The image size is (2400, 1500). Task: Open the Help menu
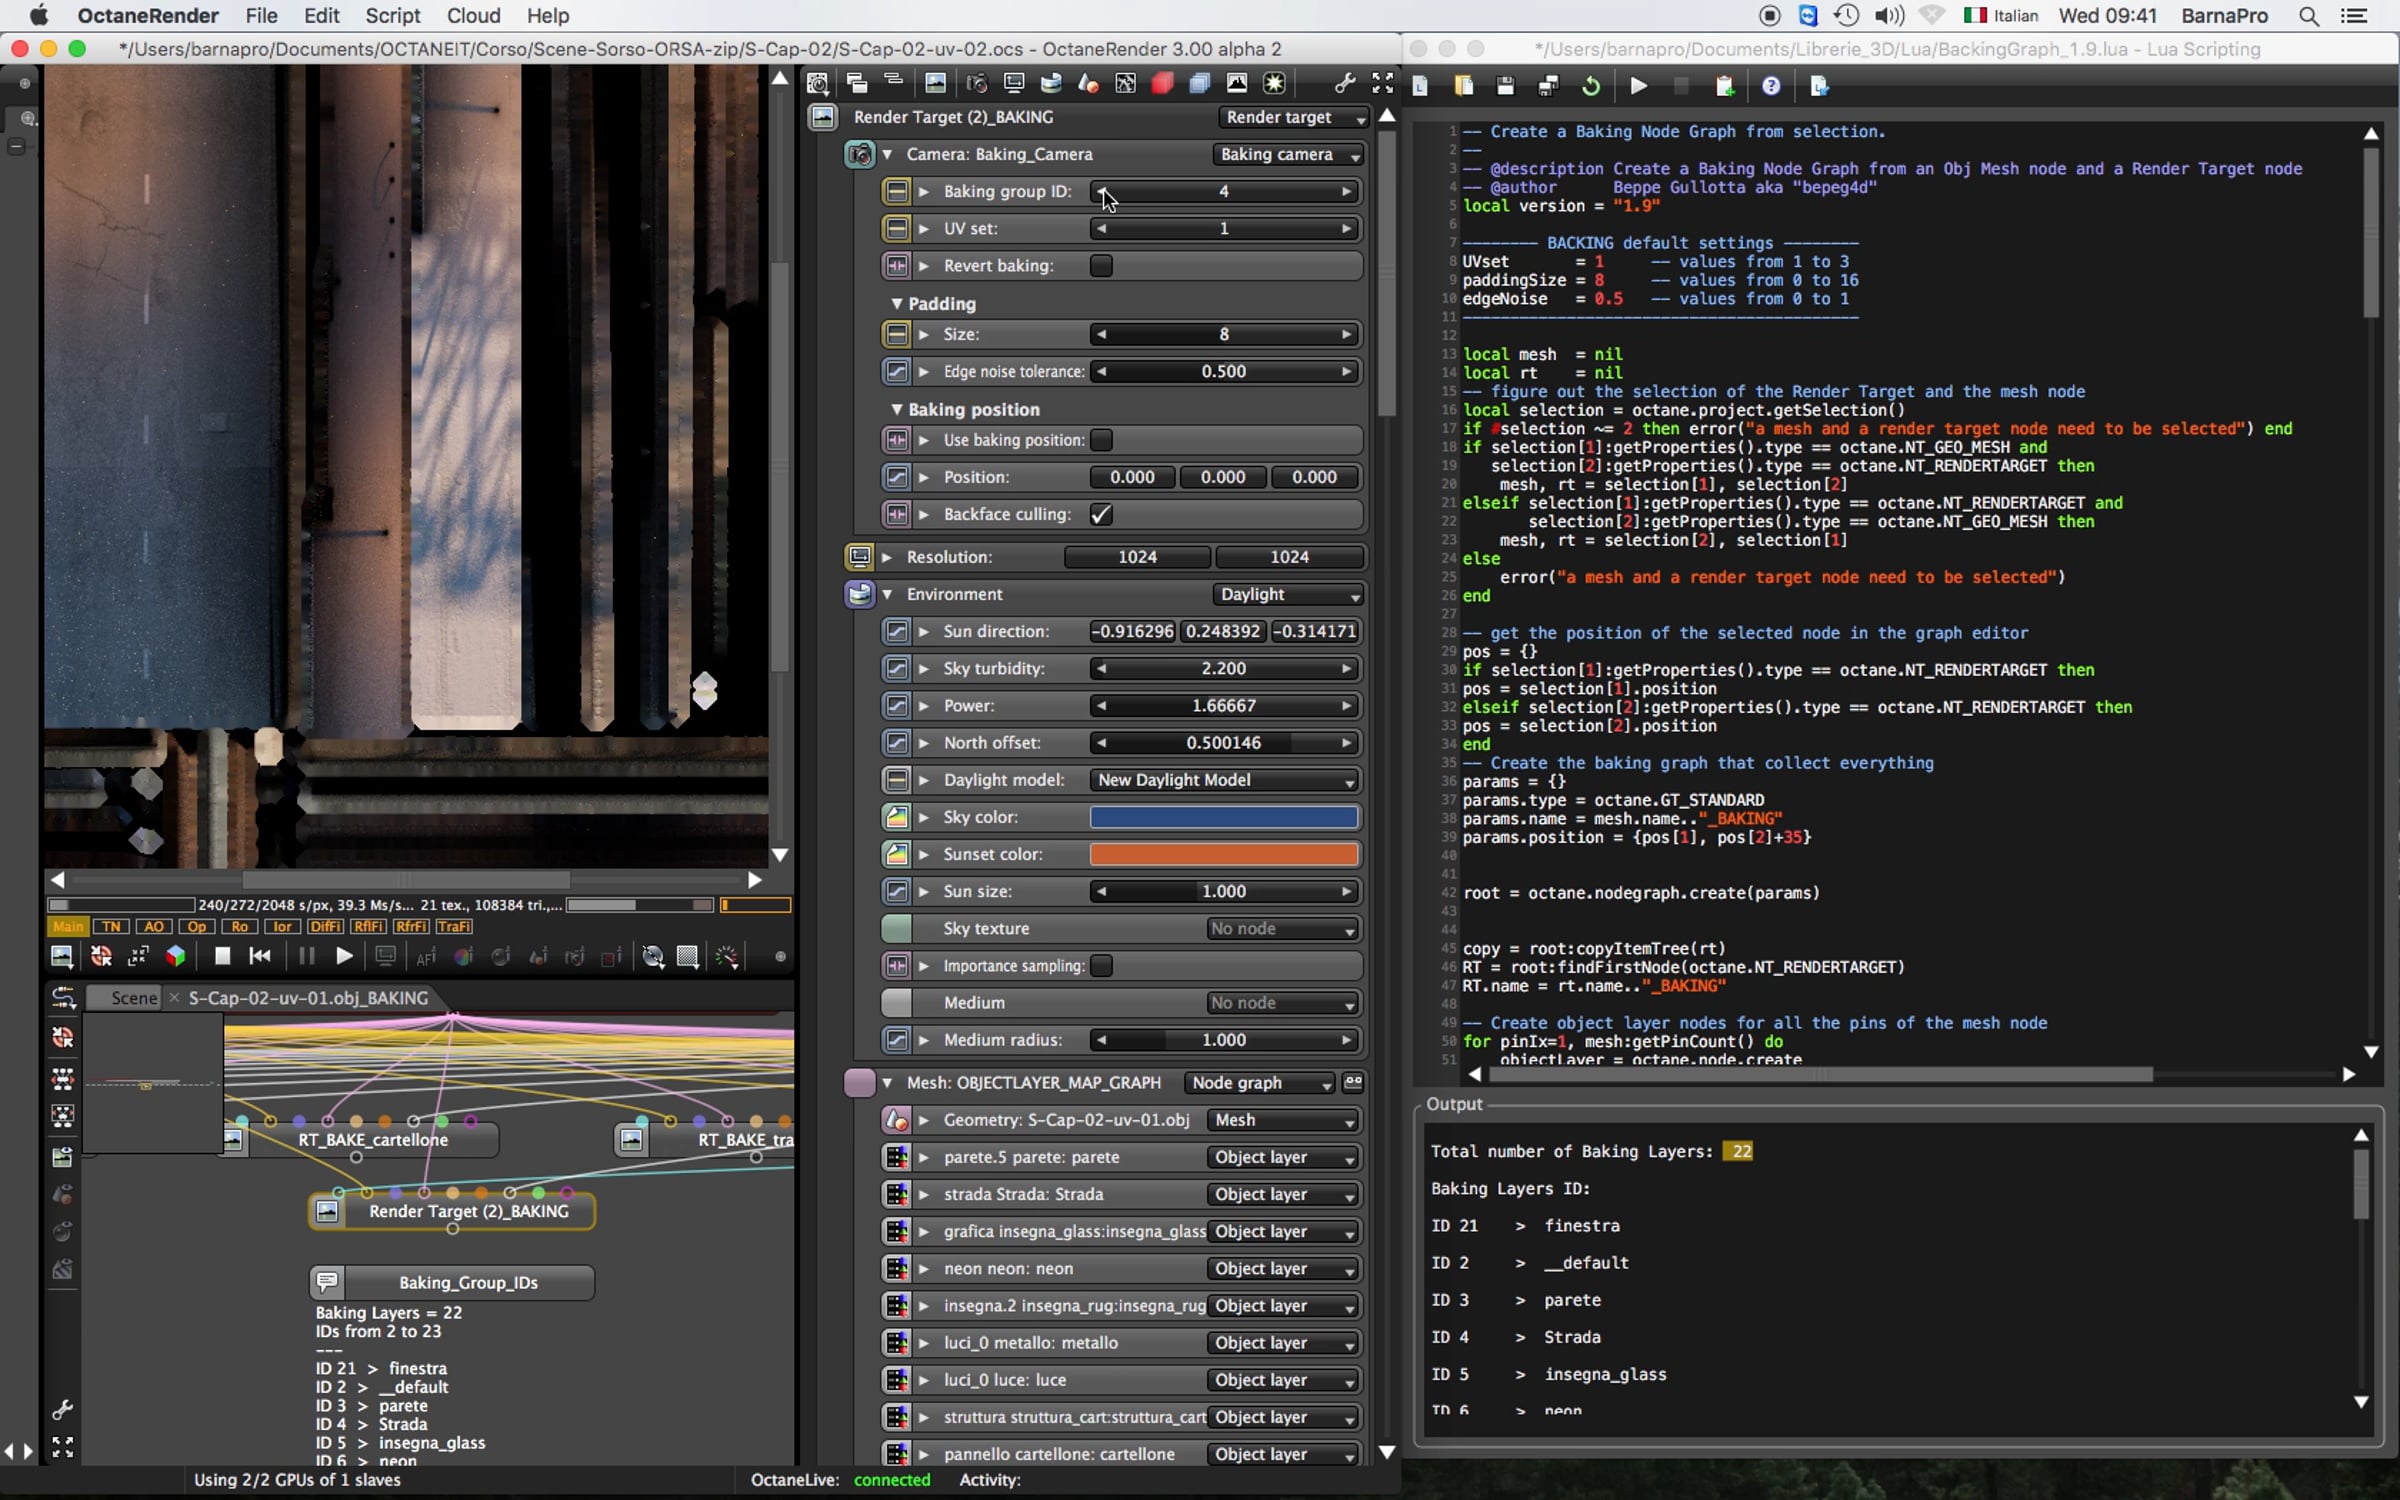[x=548, y=16]
